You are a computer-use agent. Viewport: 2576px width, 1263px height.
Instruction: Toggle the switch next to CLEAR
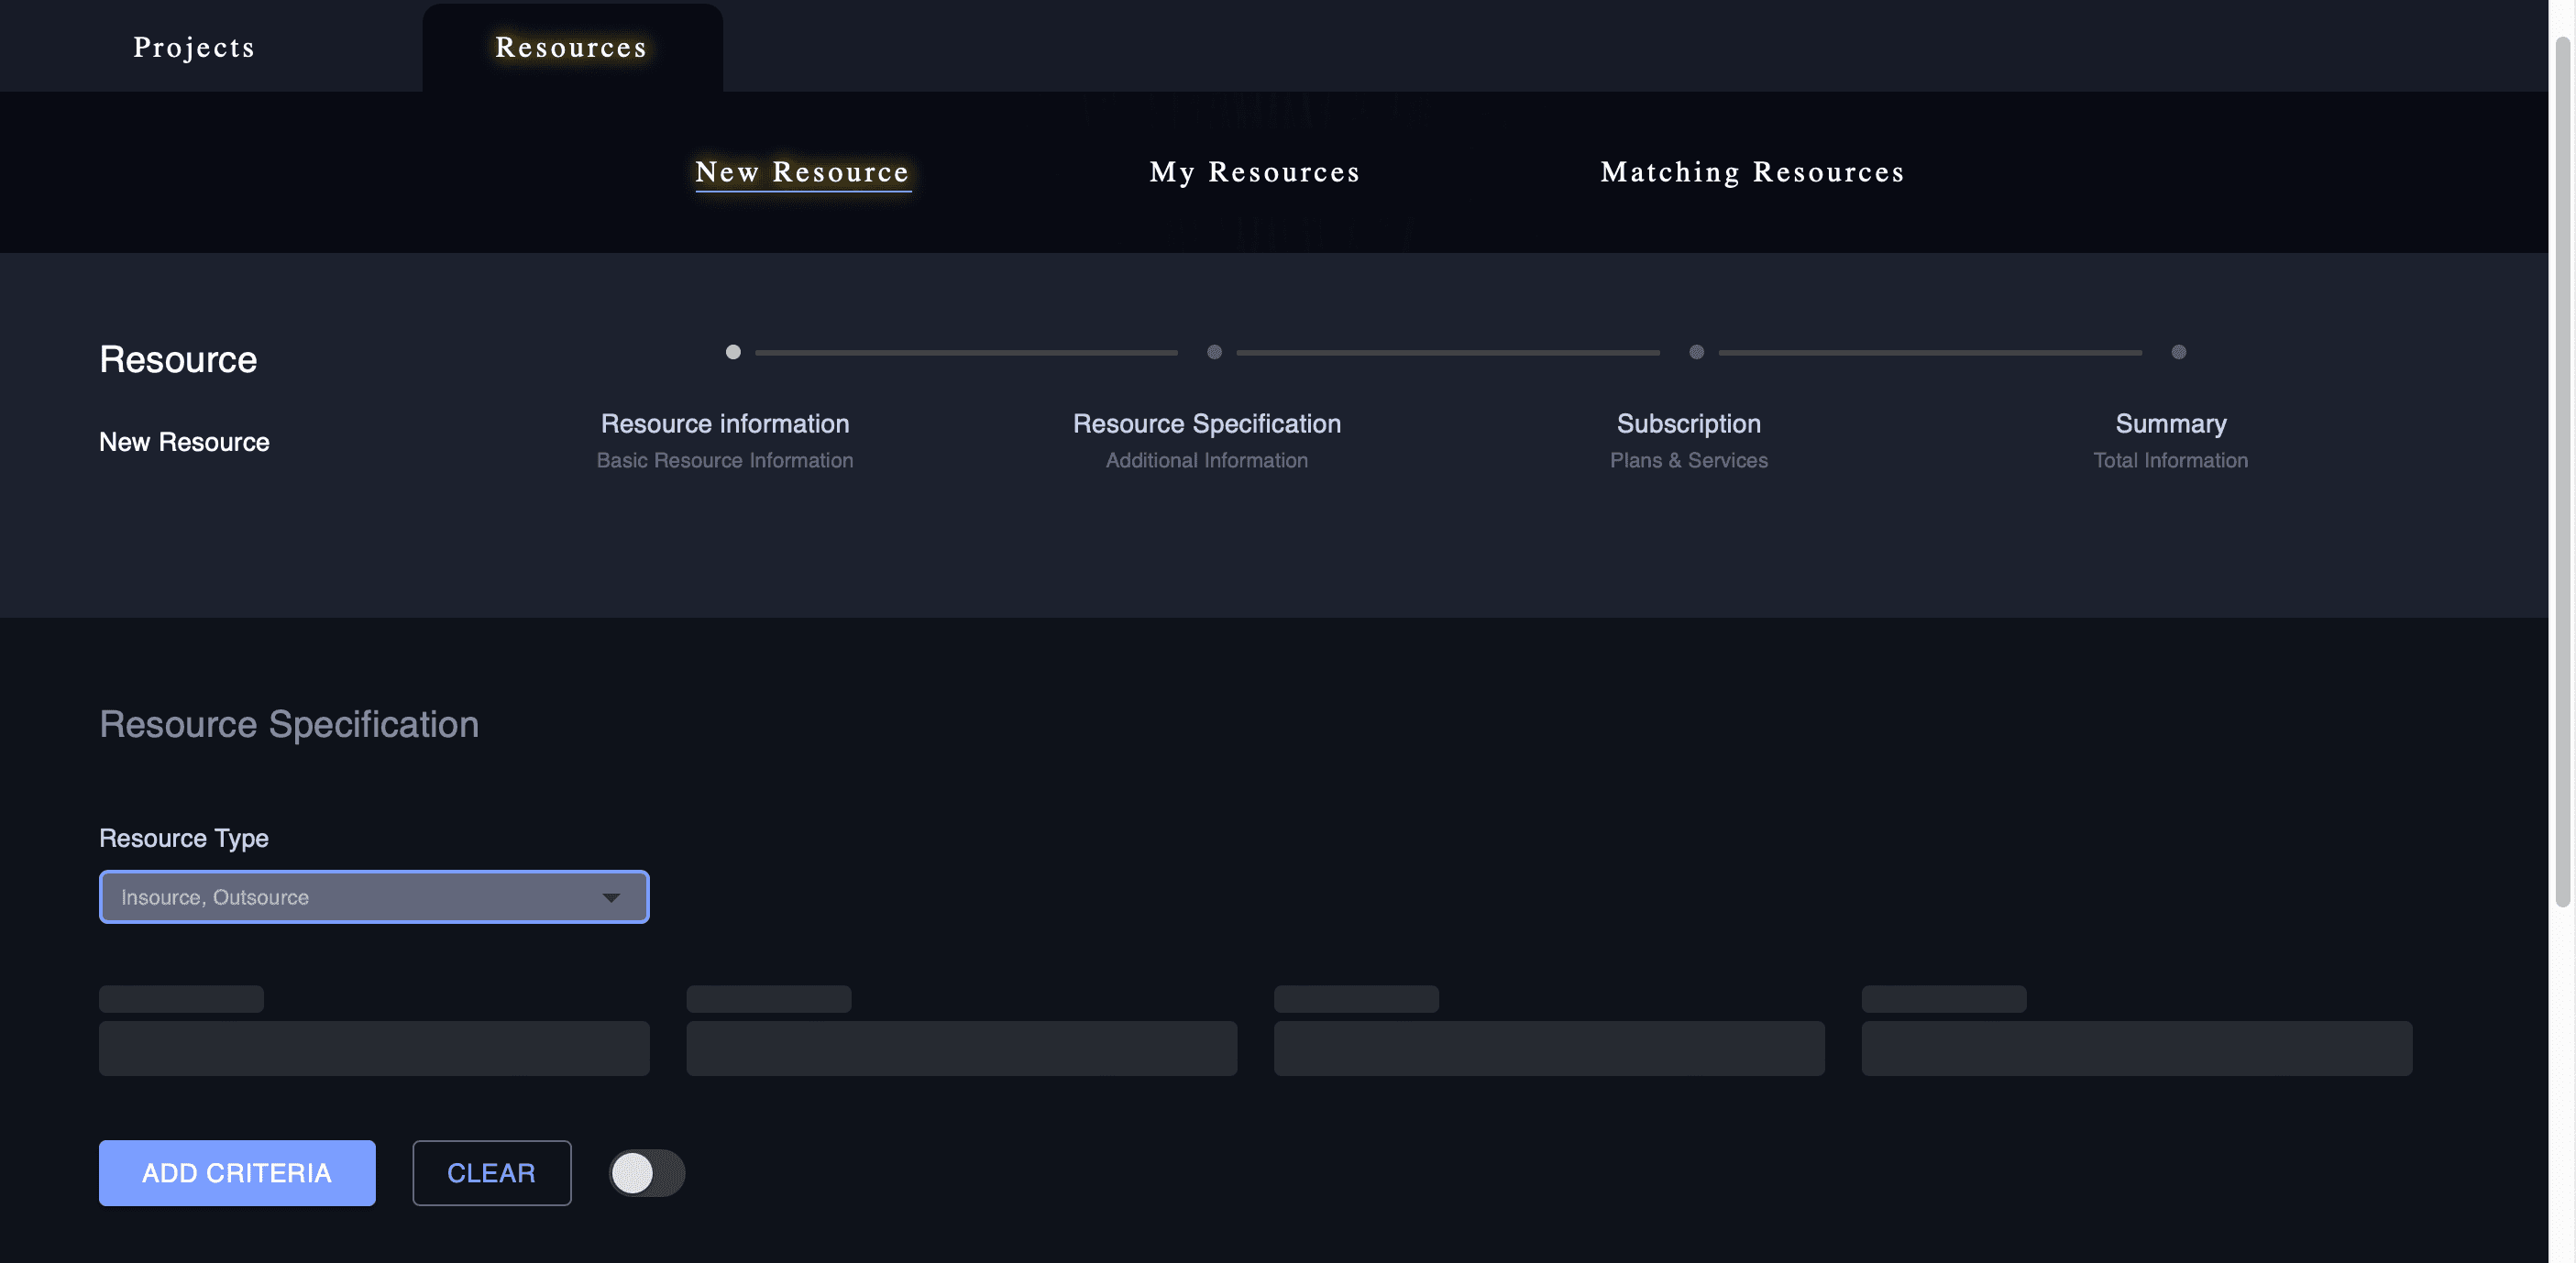tap(647, 1173)
